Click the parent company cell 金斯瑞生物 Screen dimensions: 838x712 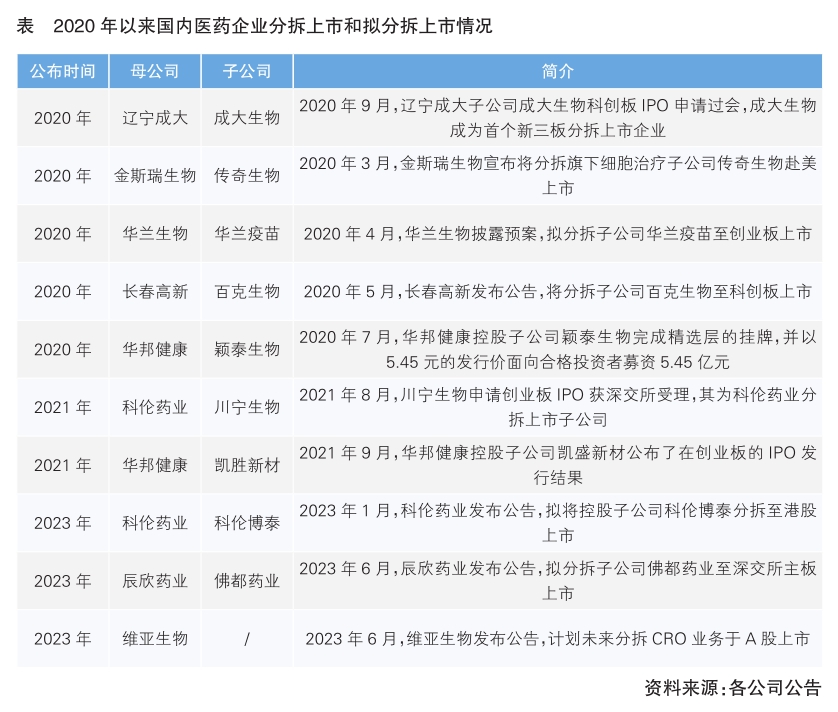tap(154, 175)
